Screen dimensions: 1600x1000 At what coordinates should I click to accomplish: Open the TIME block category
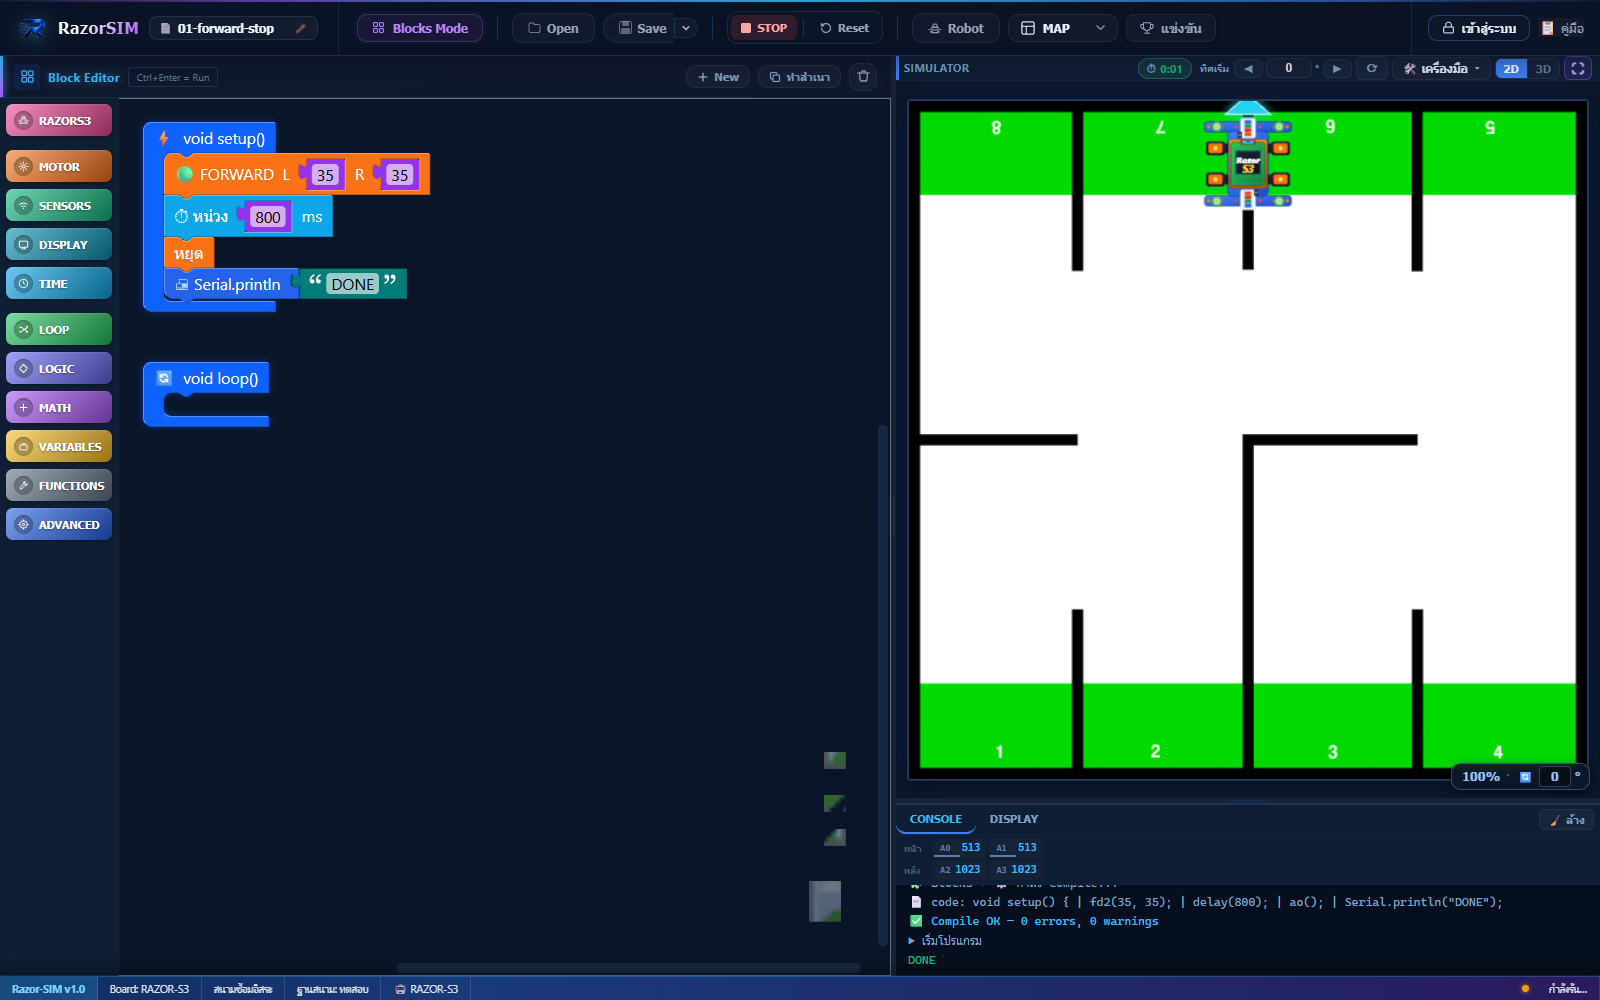(x=59, y=284)
